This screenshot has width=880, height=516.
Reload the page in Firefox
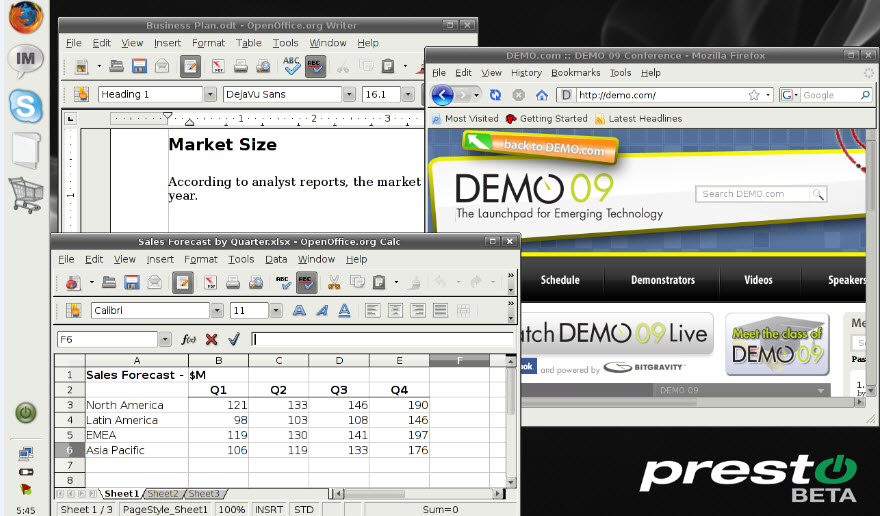click(x=495, y=95)
